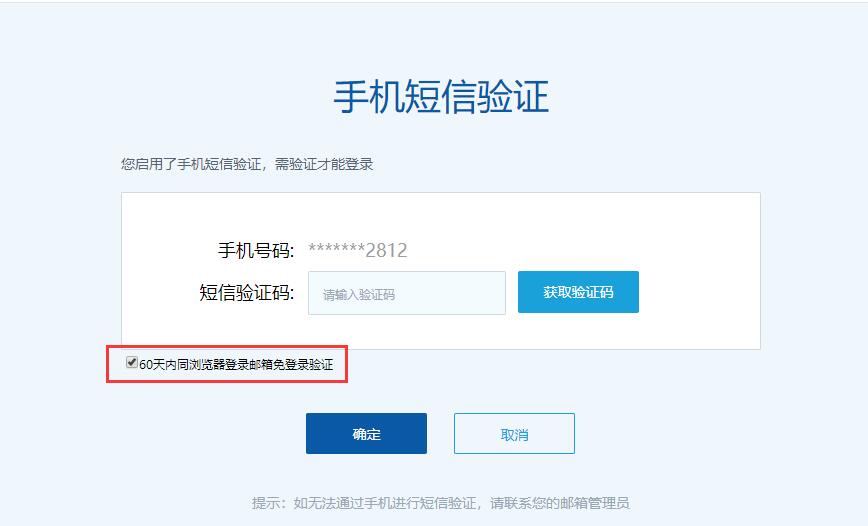The width and height of the screenshot is (868, 526).
Task: Click the 手机短信验证 page heading
Action: point(441,96)
